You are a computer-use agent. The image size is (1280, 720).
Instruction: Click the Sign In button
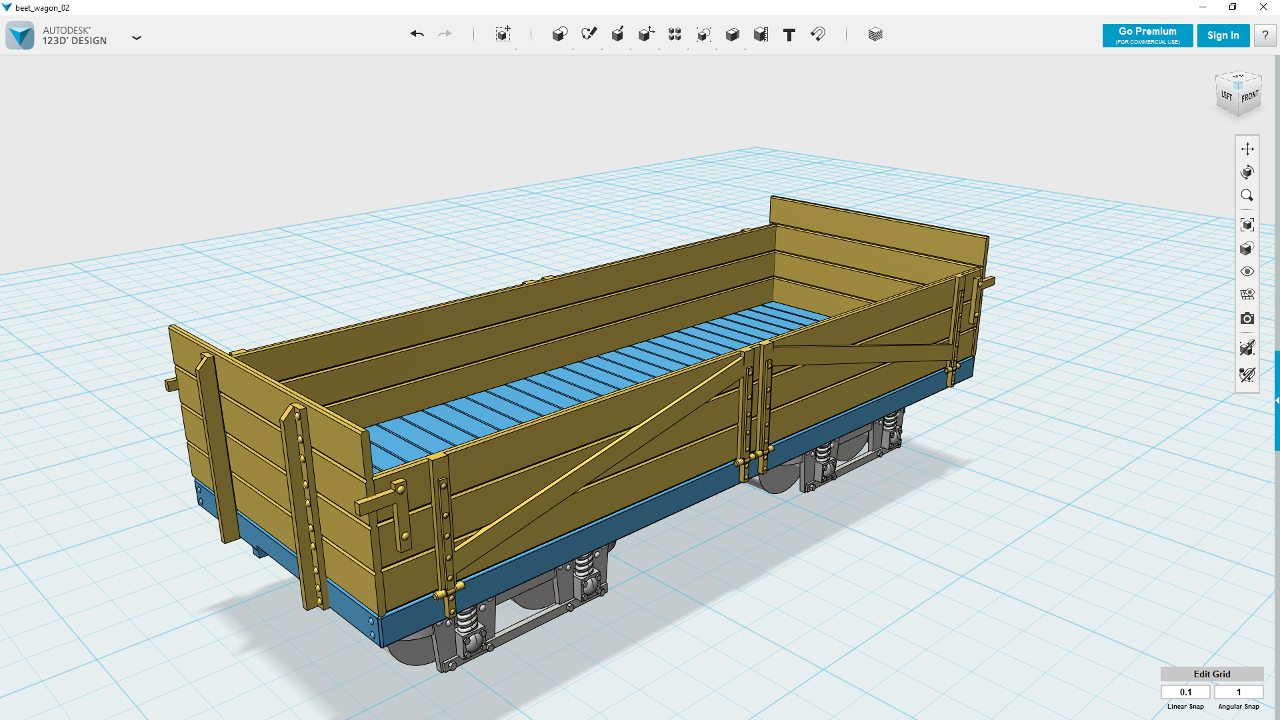point(1223,35)
